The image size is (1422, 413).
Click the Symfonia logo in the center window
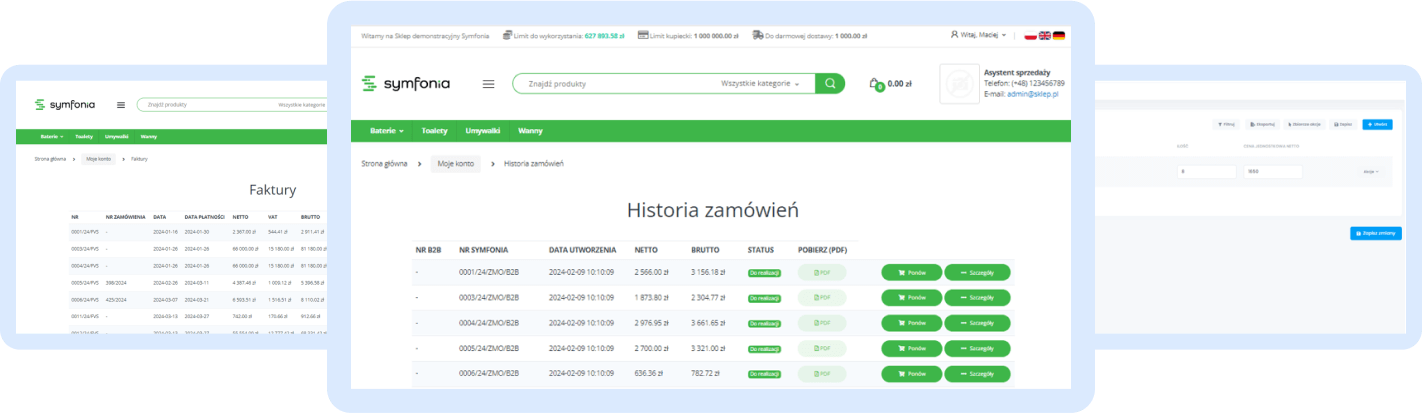click(x=406, y=84)
